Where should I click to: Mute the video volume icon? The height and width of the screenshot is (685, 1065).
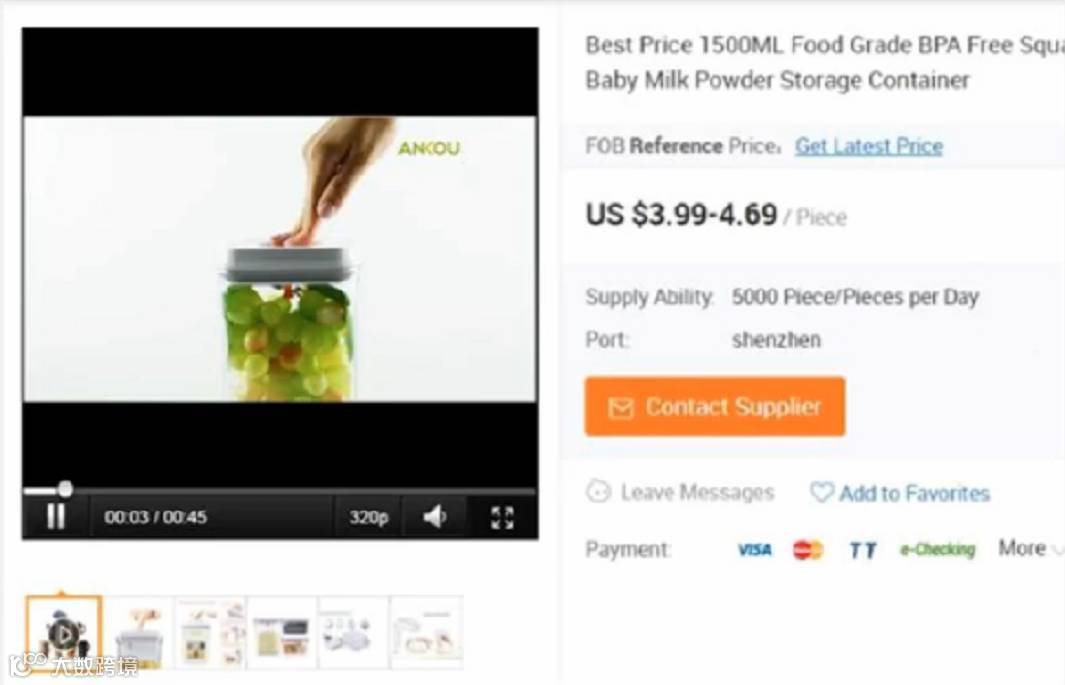[x=435, y=517]
